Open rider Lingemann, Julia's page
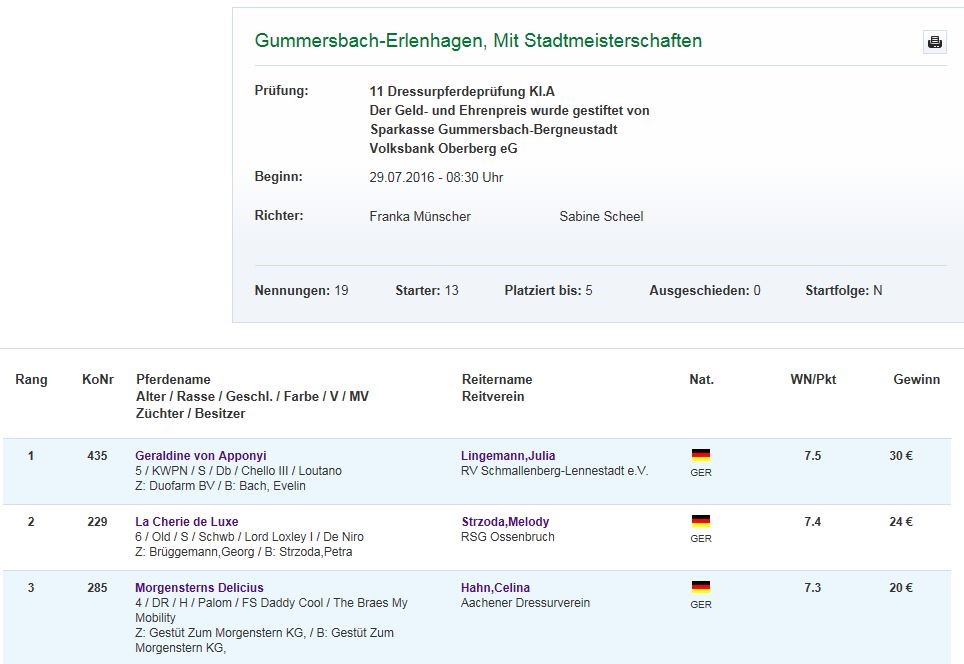The width and height of the screenshot is (964, 664). (x=507, y=456)
